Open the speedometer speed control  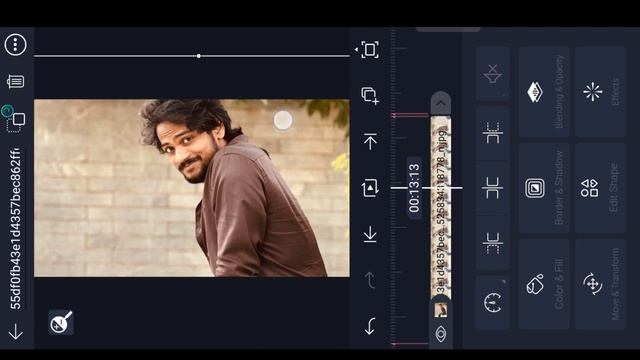[x=493, y=302]
